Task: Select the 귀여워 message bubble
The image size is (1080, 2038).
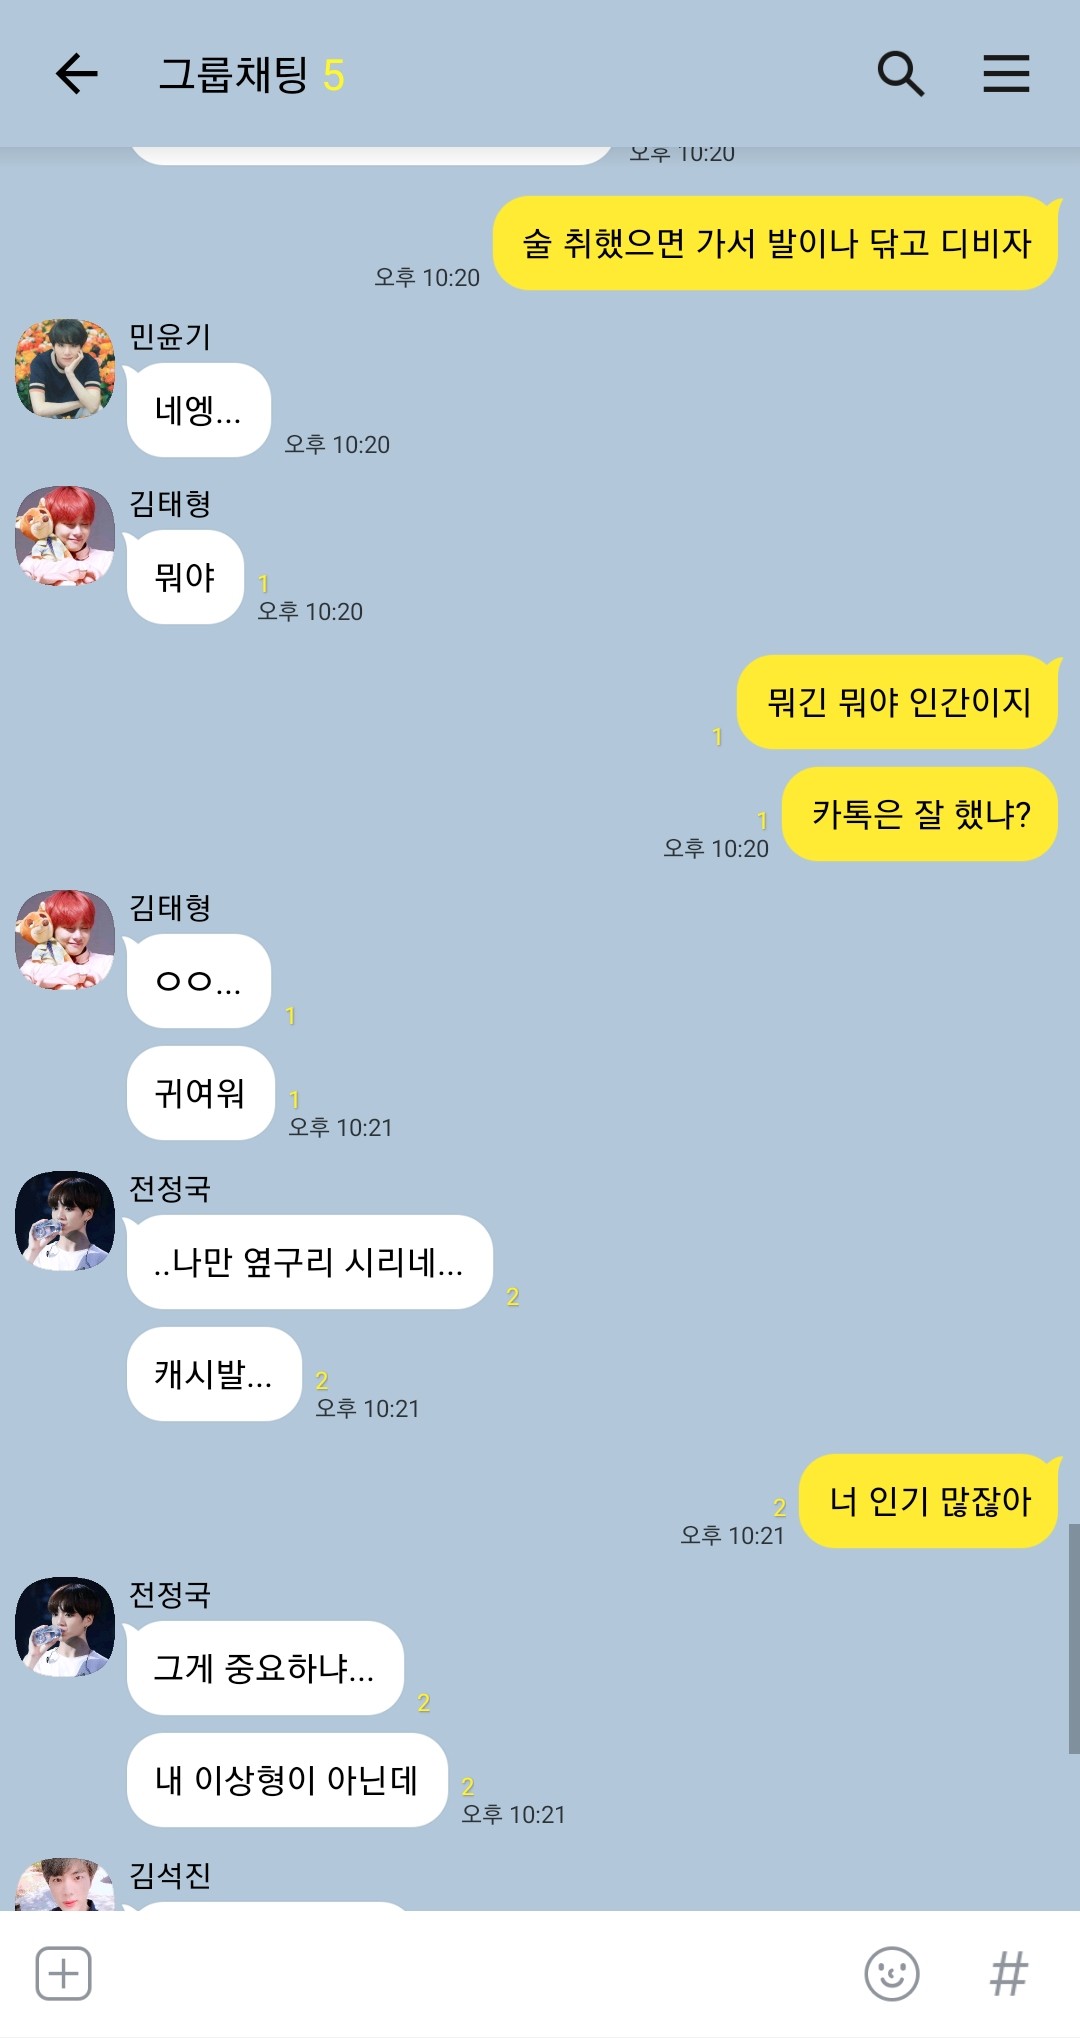Action: point(200,1093)
